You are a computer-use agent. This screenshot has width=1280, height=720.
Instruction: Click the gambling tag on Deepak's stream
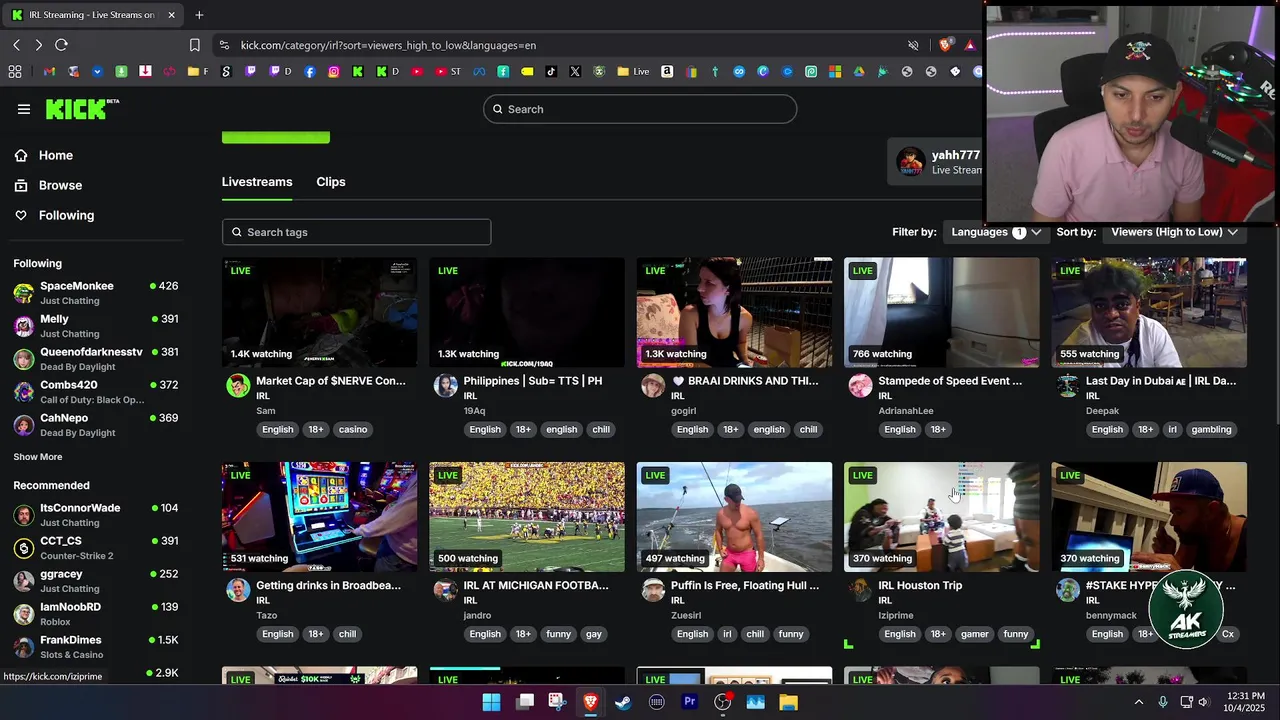(1211, 429)
